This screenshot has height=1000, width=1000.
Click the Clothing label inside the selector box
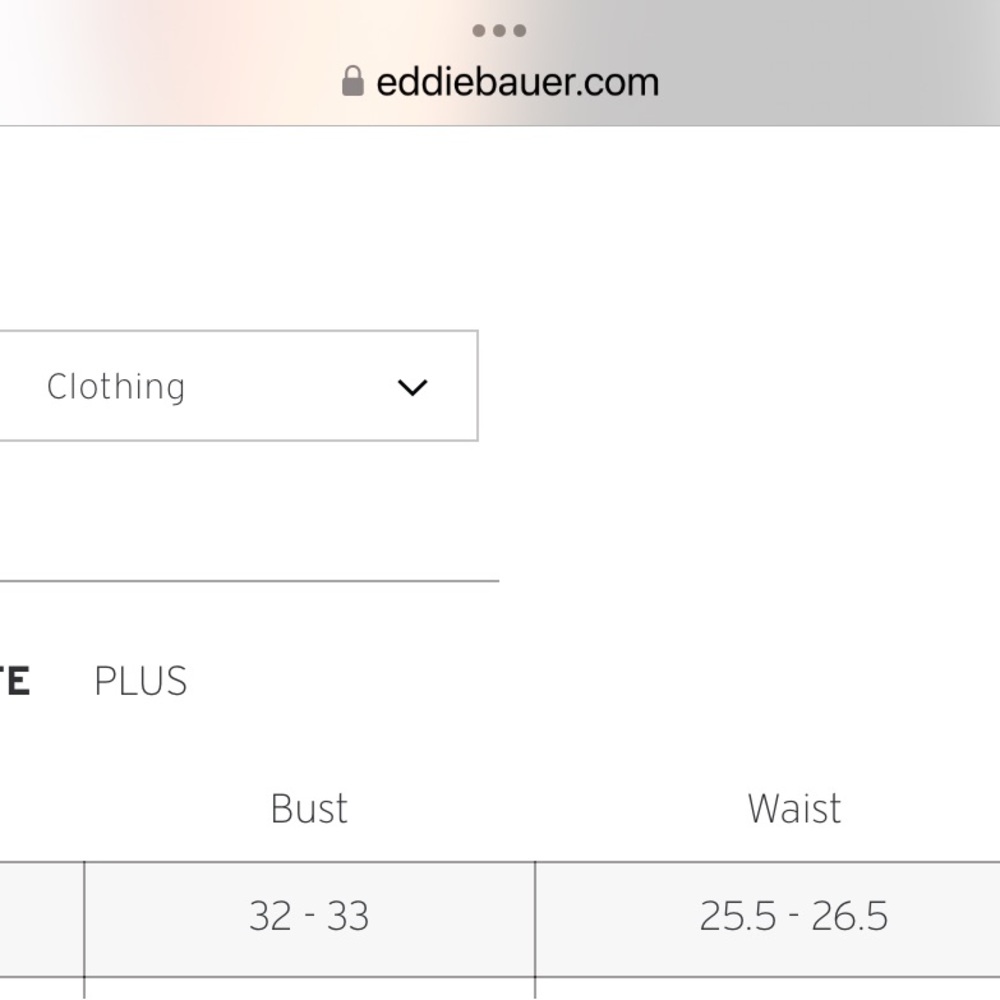115,387
